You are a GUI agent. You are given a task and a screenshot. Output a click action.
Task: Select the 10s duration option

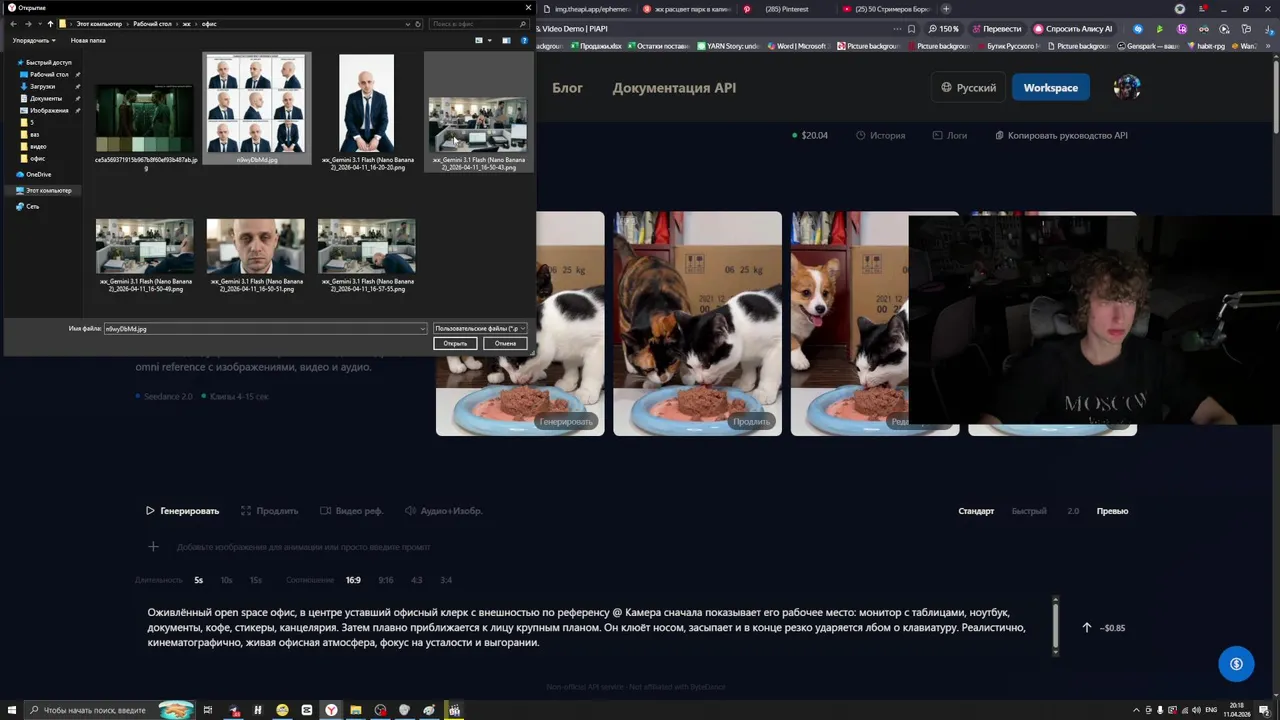(227, 580)
